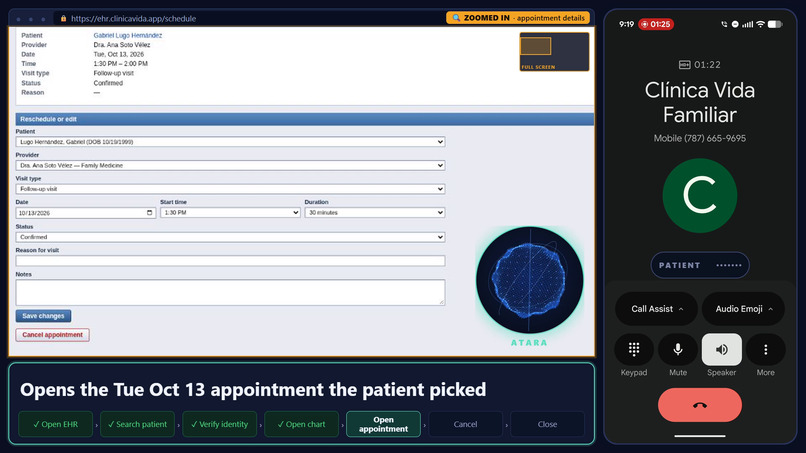Mute the call microphone
Image resolution: width=806 pixels, height=453 pixels.
pyautogui.click(x=678, y=350)
